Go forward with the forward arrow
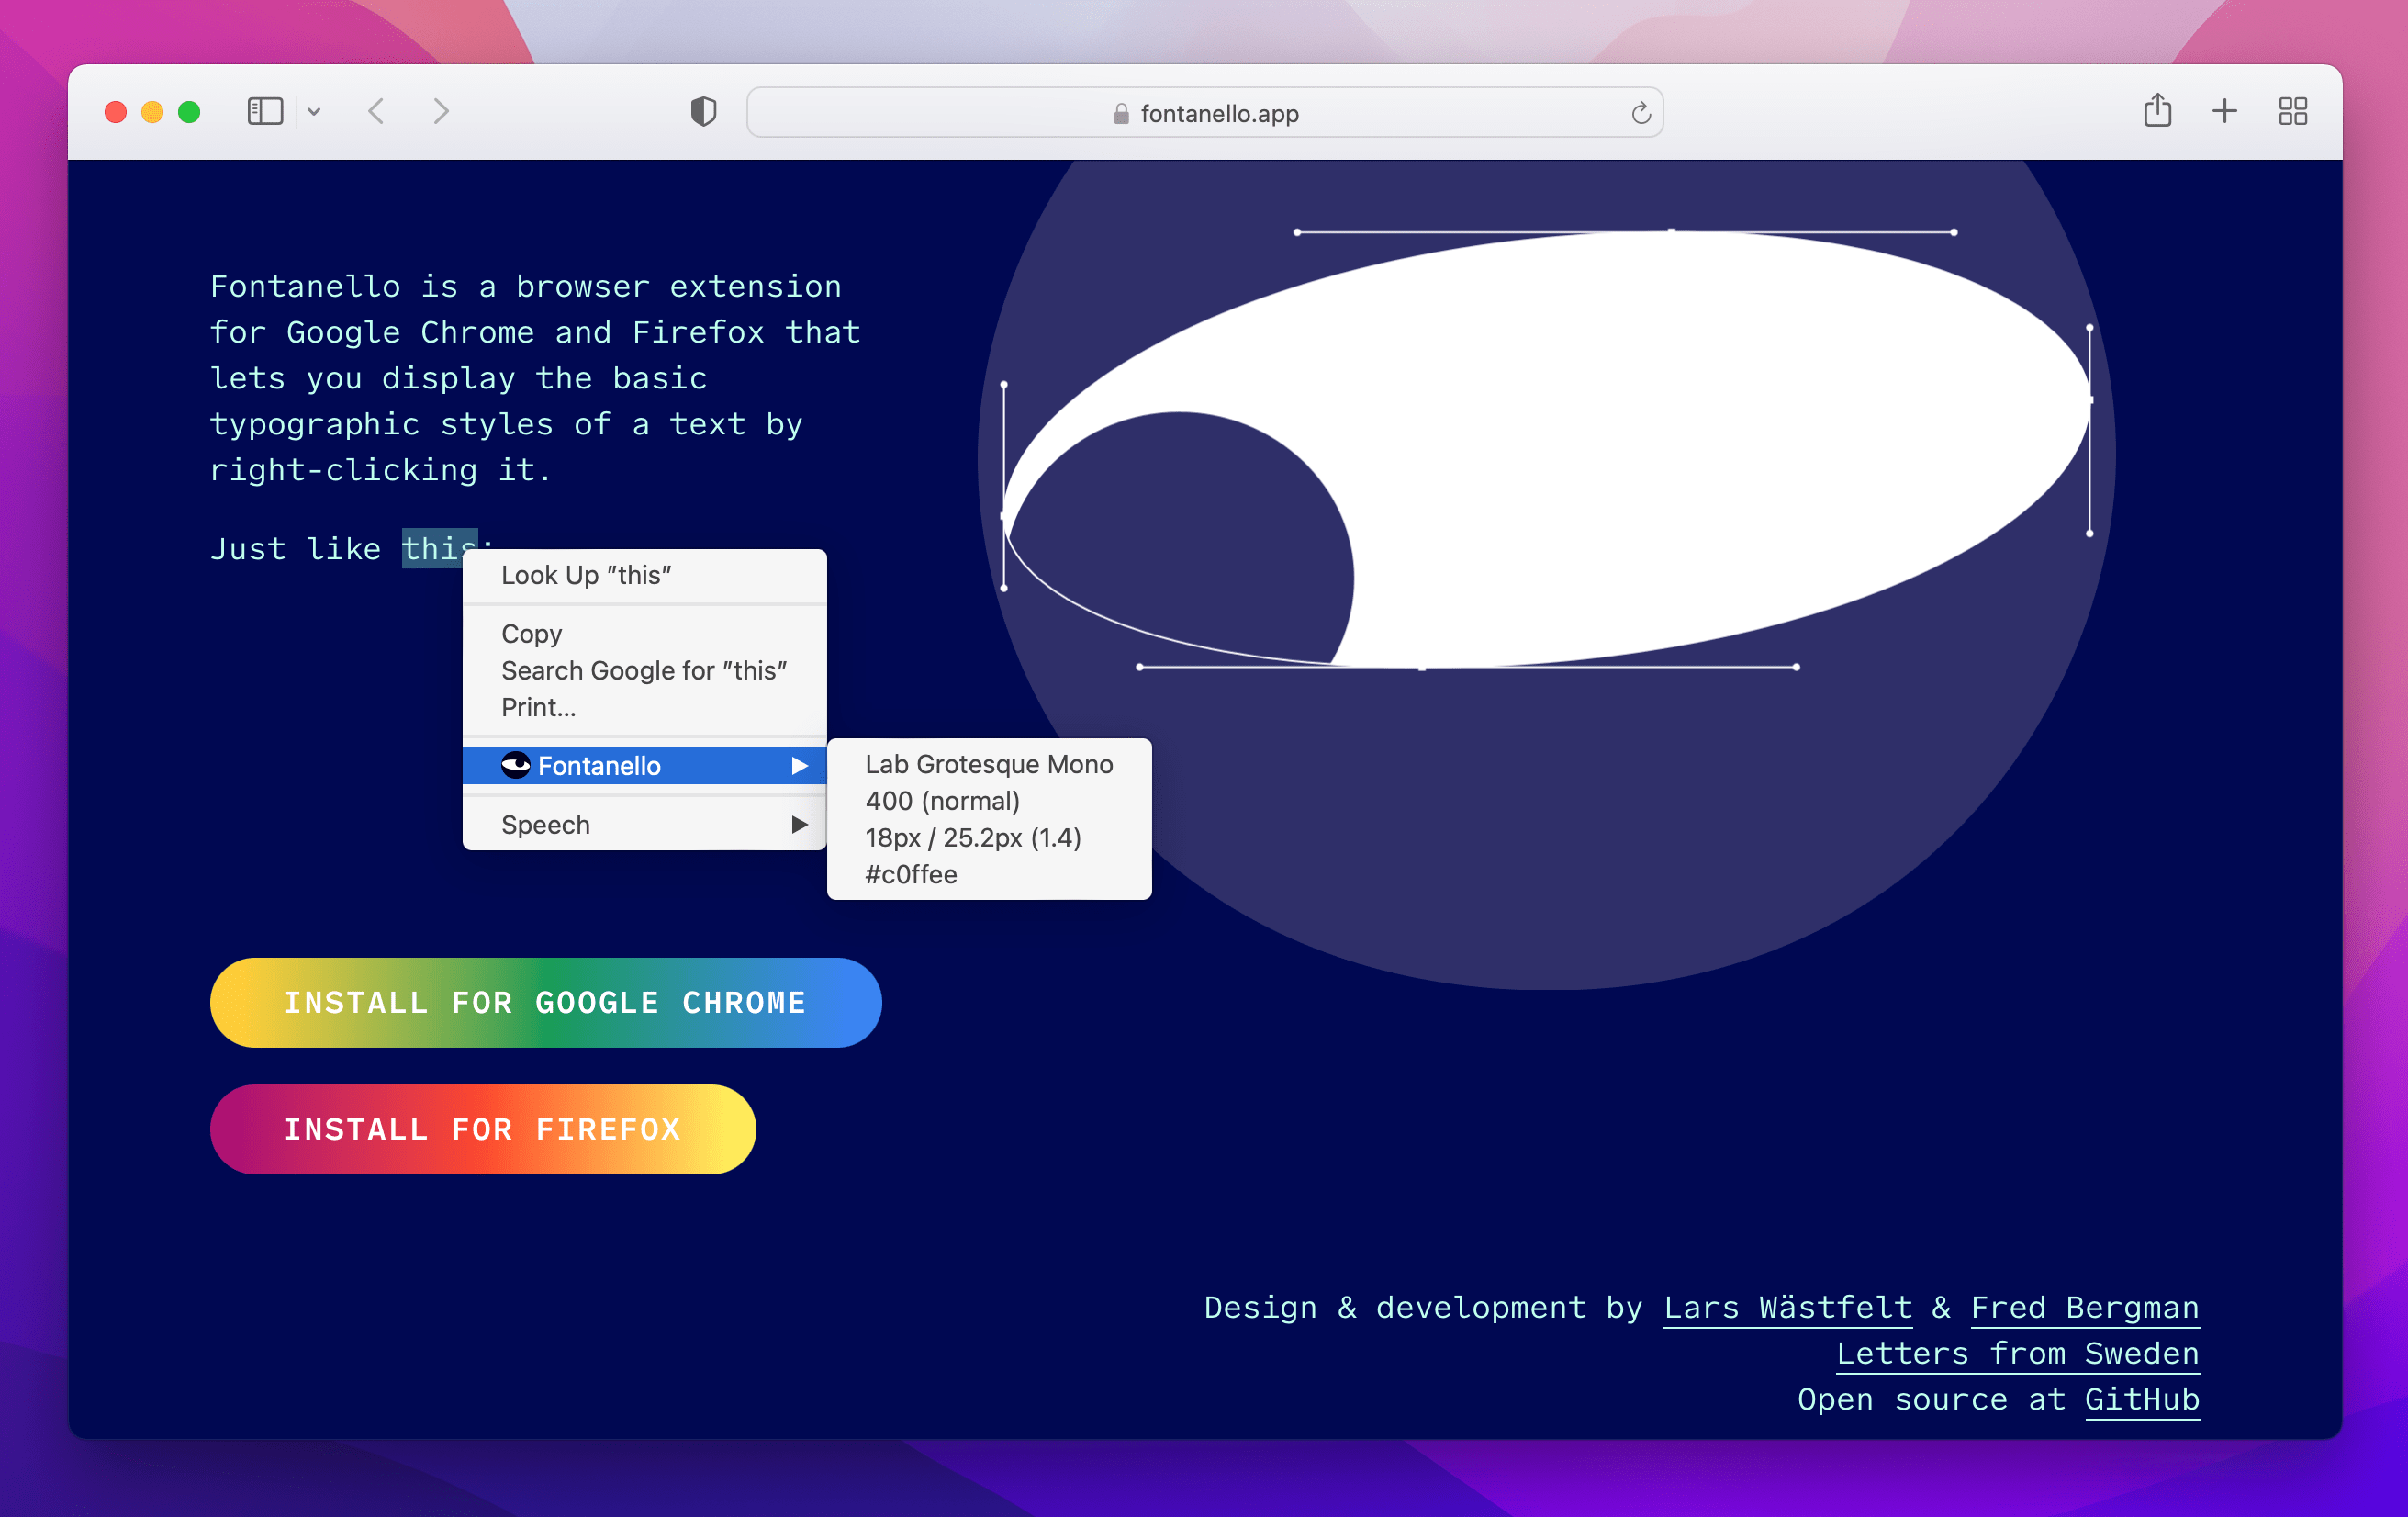 pos(441,111)
